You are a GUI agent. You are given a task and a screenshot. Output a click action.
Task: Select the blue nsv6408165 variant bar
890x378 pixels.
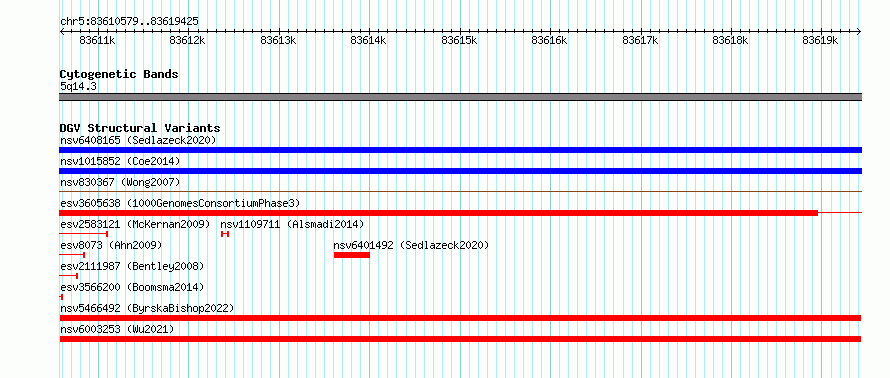click(460, 150)
